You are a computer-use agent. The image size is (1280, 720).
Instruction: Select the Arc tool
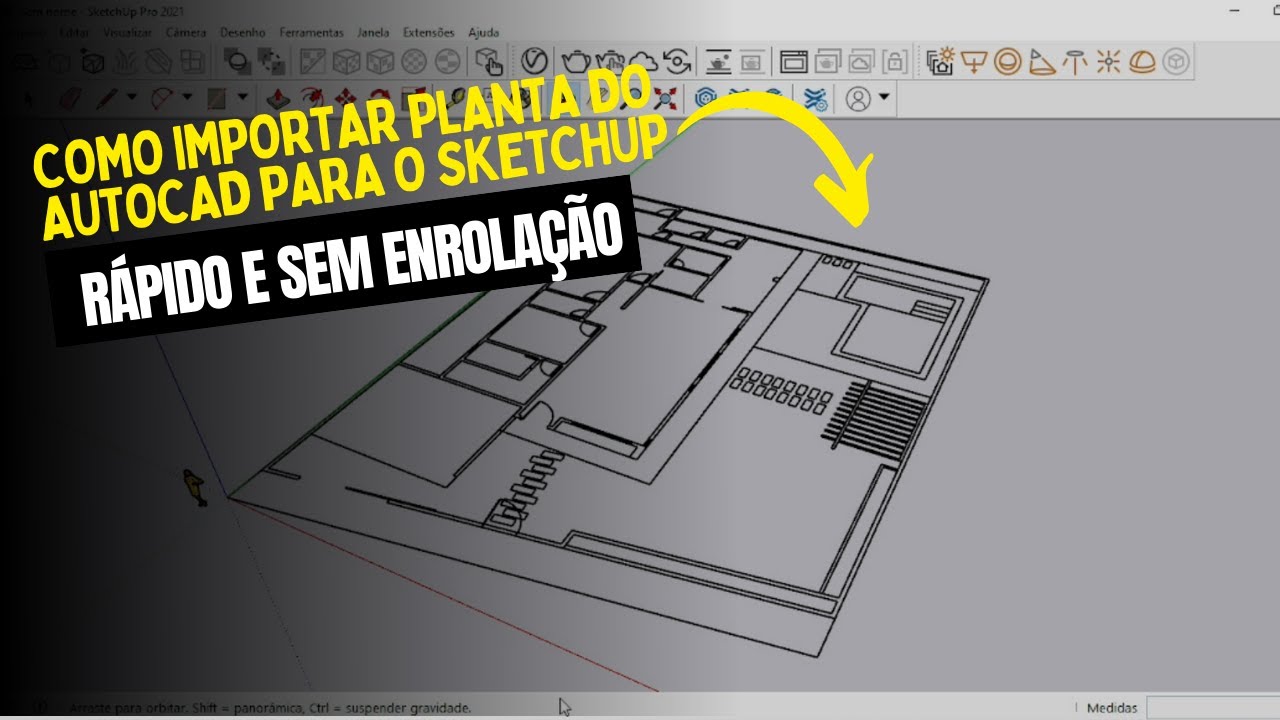(162, 98)
